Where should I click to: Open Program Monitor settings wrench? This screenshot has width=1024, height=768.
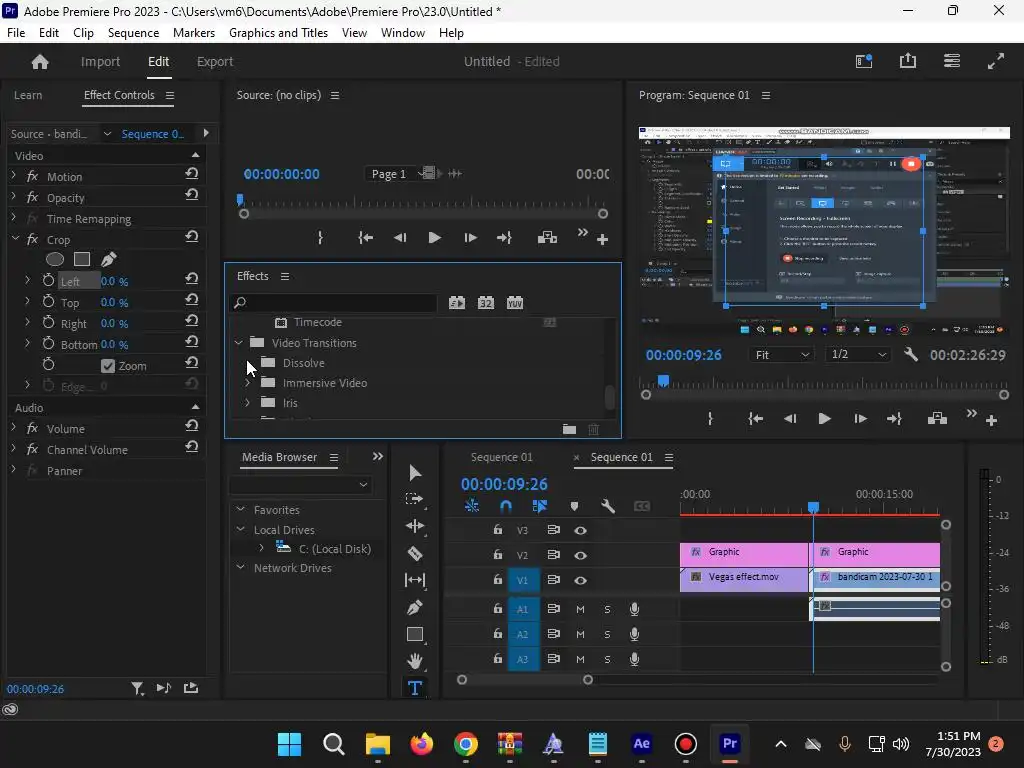(911, 355)
